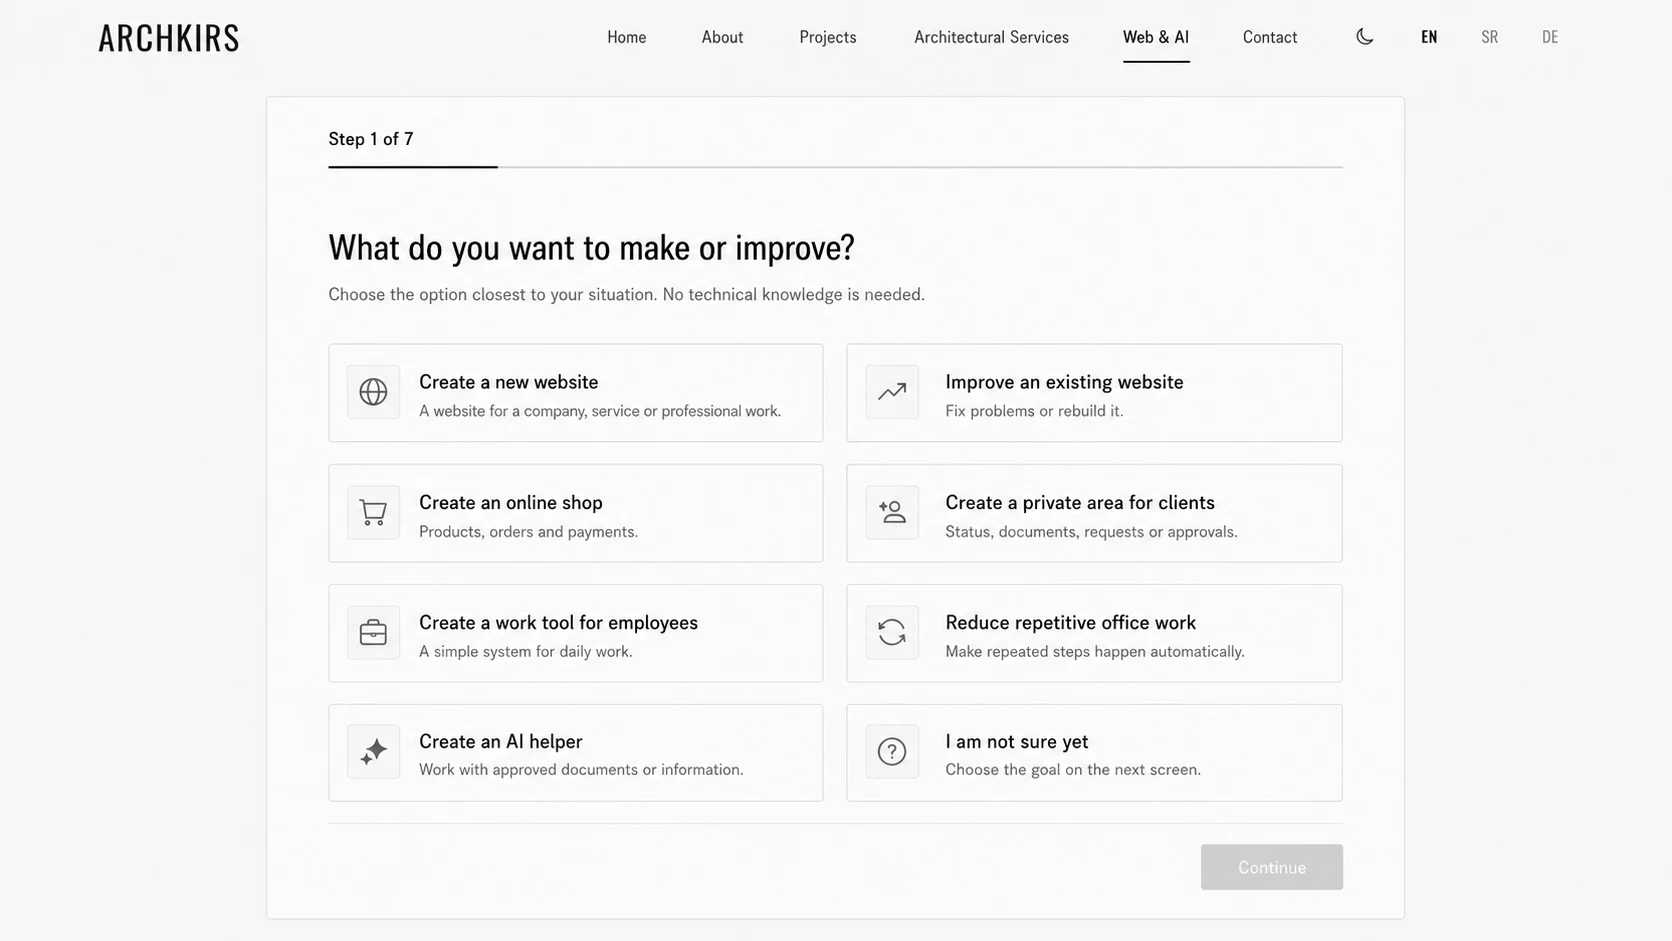
Task: Click the shopping cart icon
Action: coord(373,513)
